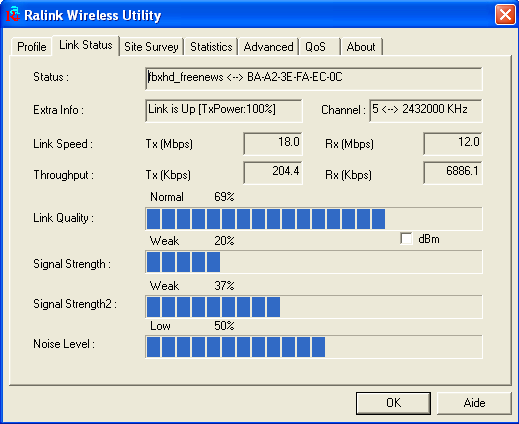Click the Status field showing fbxhd_freenews
The image size is (519, 424).
(x=314, y=79)
